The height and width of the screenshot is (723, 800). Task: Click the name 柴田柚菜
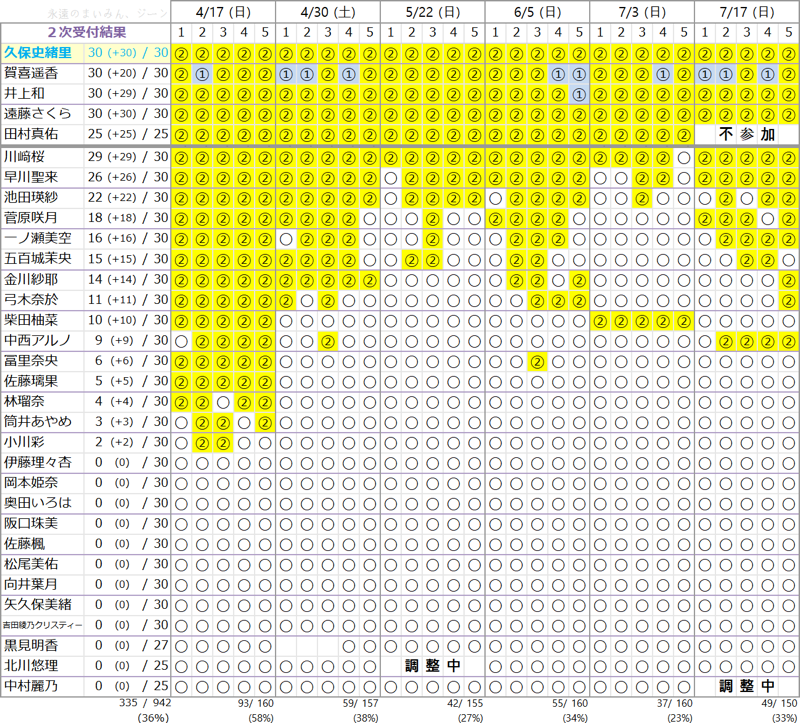31,320
